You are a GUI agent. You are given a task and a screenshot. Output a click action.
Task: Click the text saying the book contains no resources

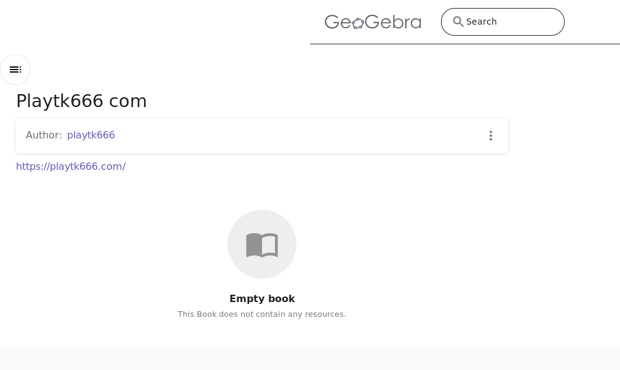[262, 314]
